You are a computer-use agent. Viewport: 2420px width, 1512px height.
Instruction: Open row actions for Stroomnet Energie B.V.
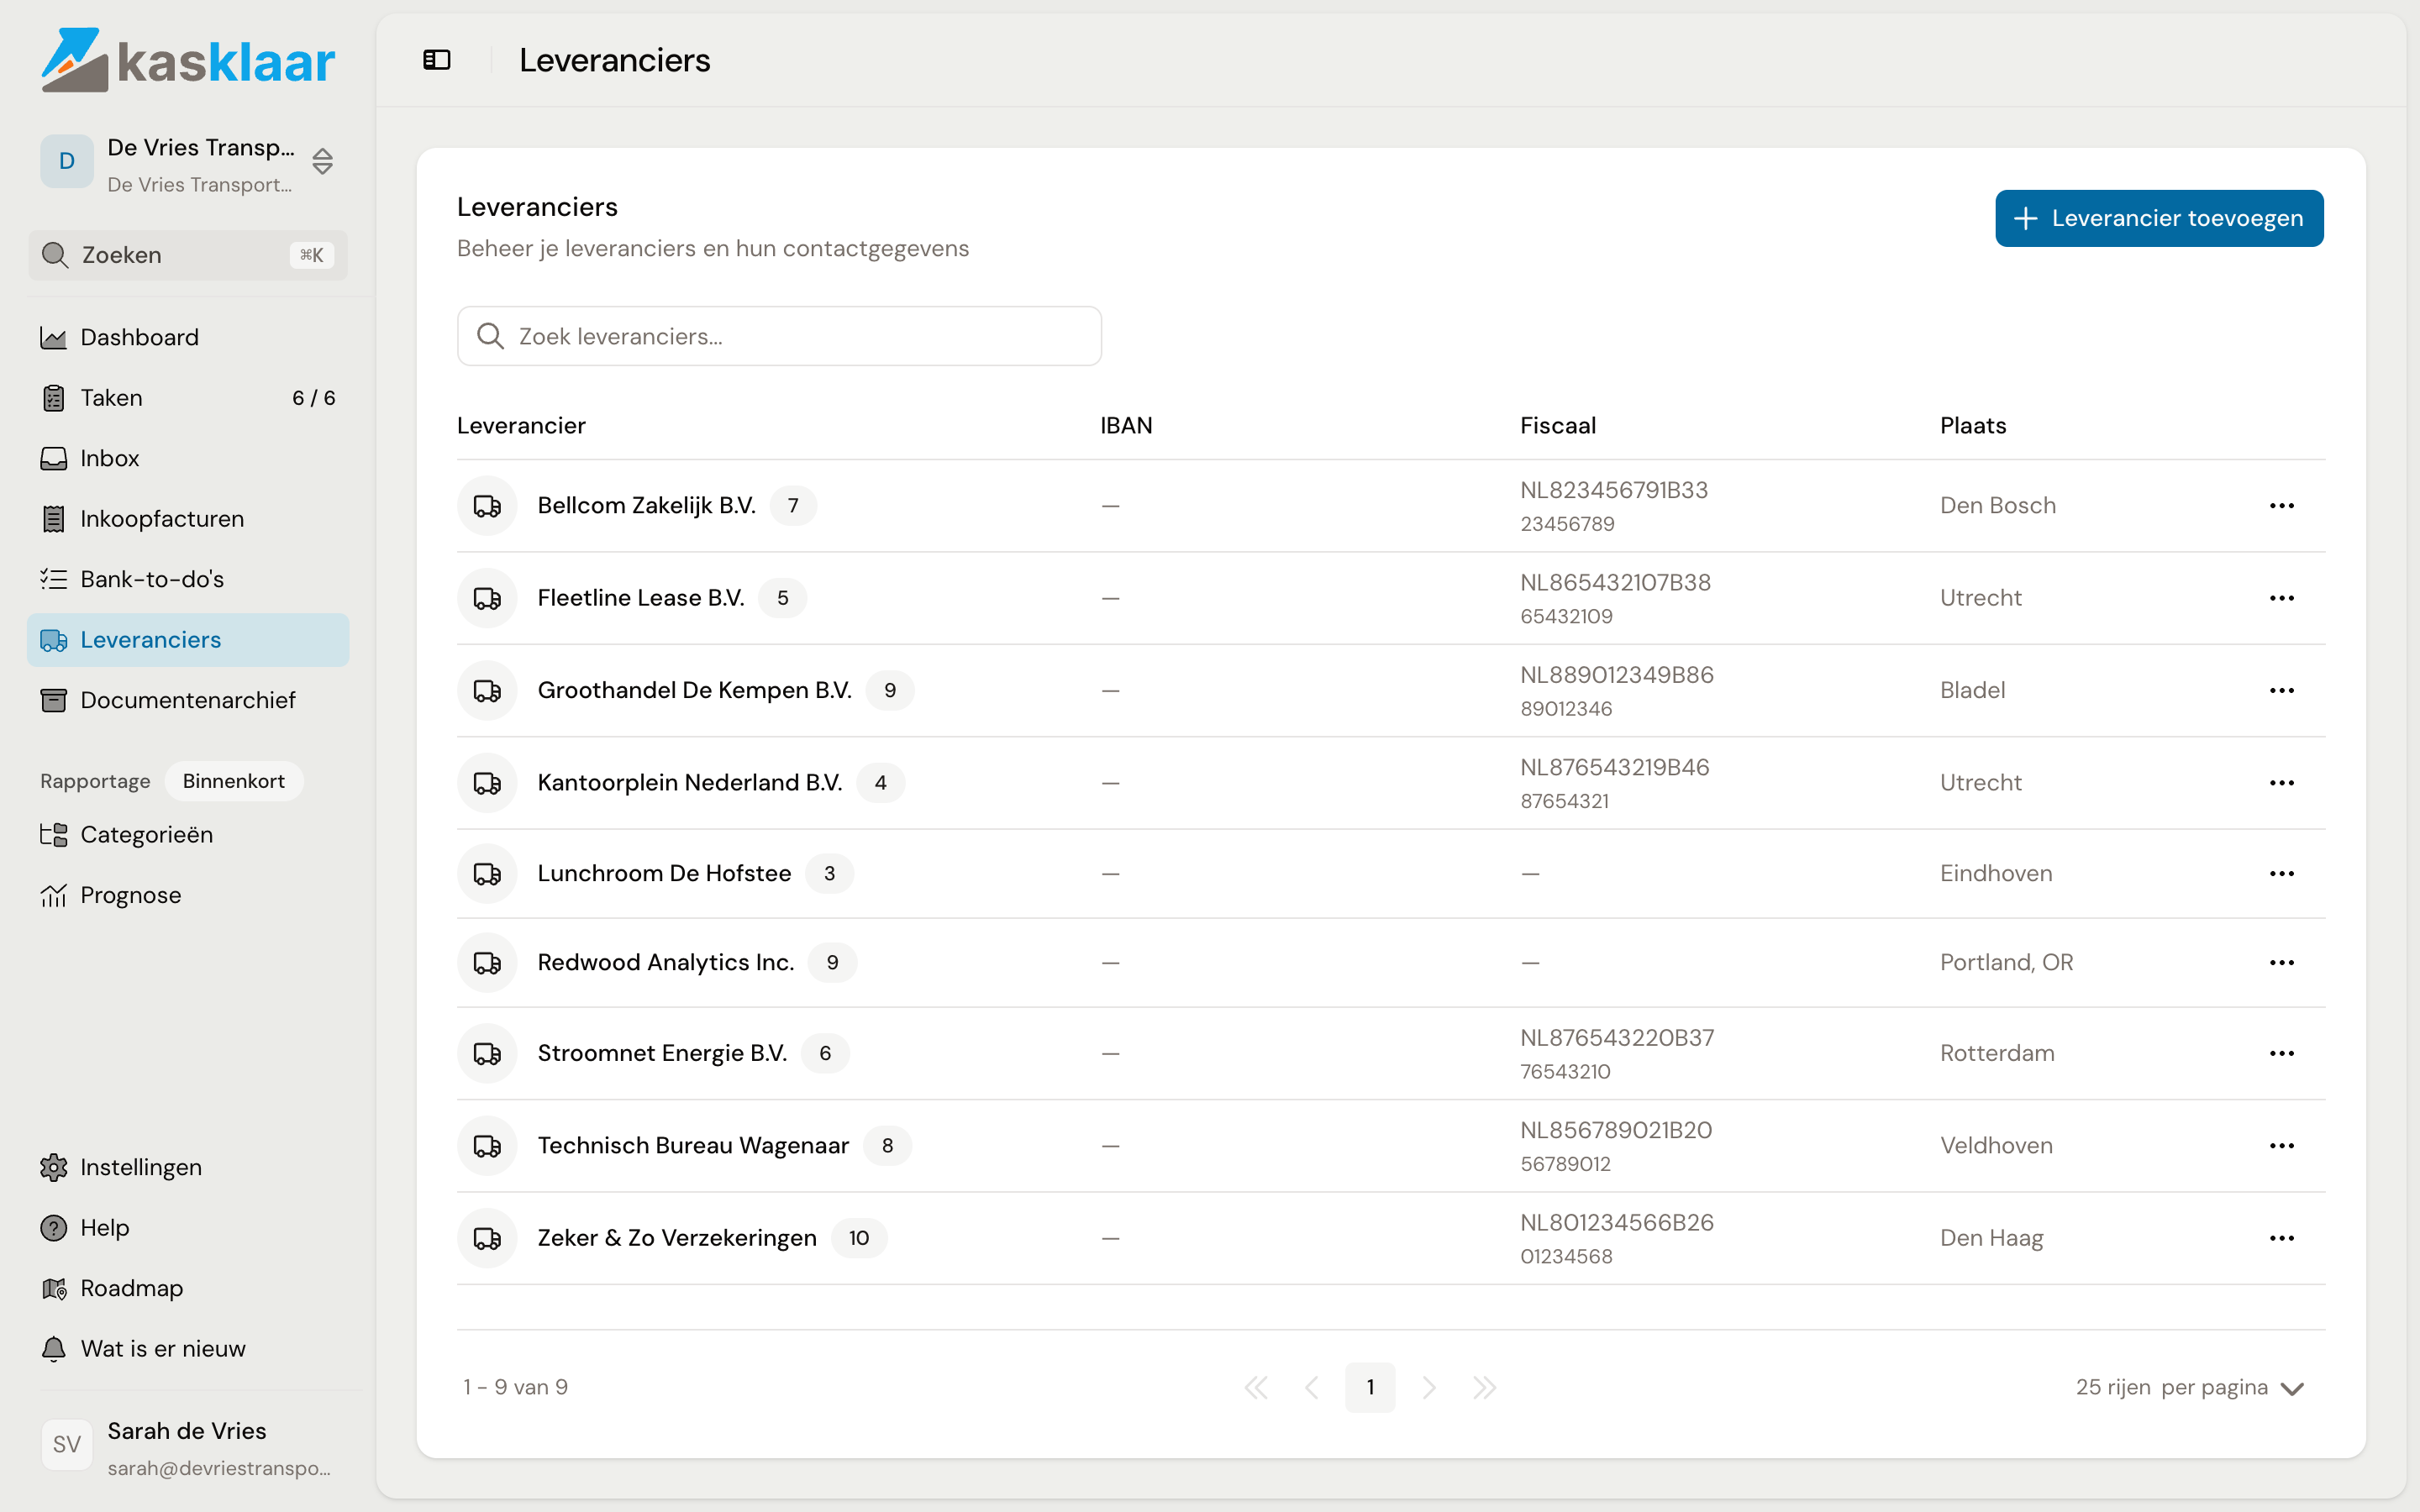tap(2282, 1053)
